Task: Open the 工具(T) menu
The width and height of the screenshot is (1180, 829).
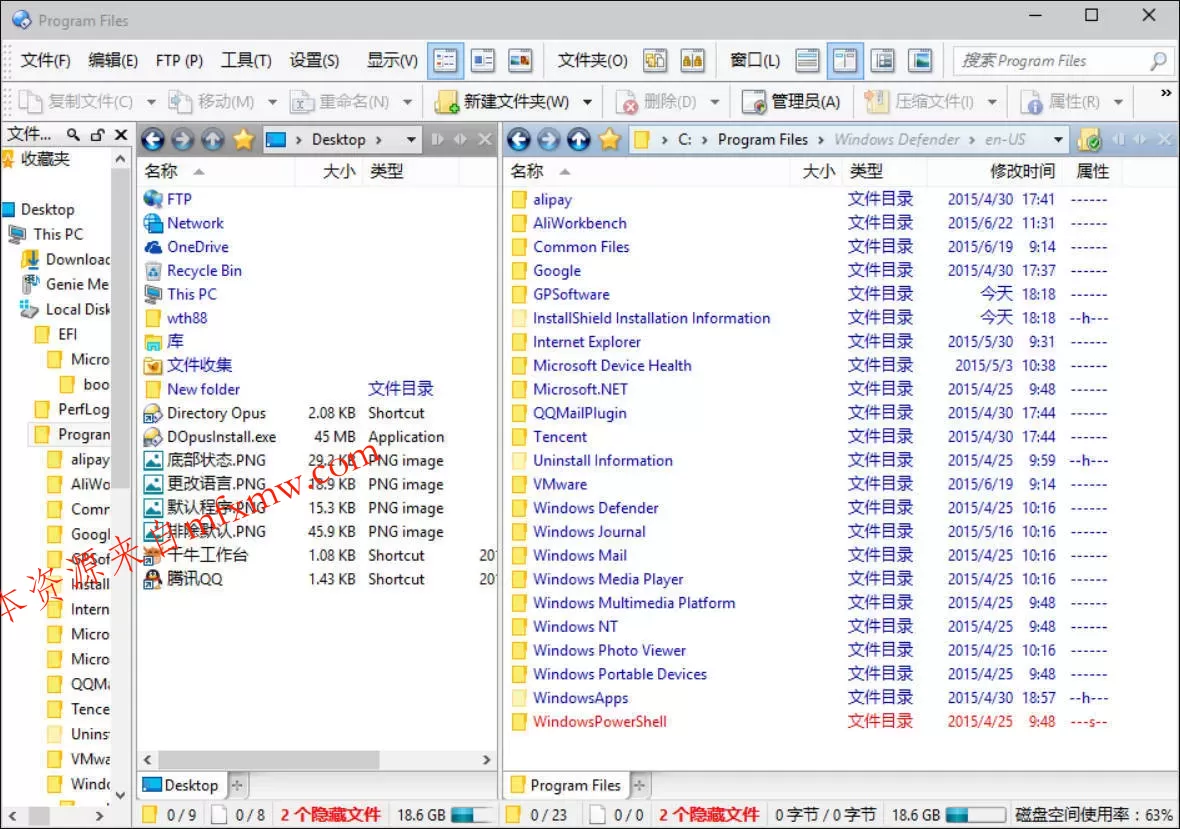Action: (x=246, y=60)
